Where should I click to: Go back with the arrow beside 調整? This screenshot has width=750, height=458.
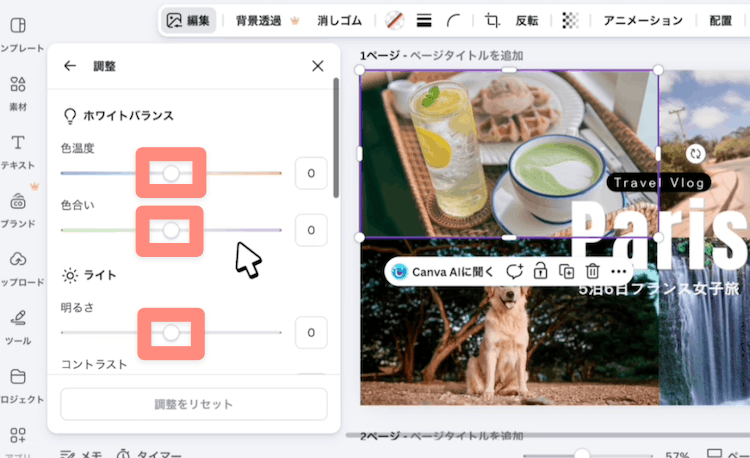point(70,66)
